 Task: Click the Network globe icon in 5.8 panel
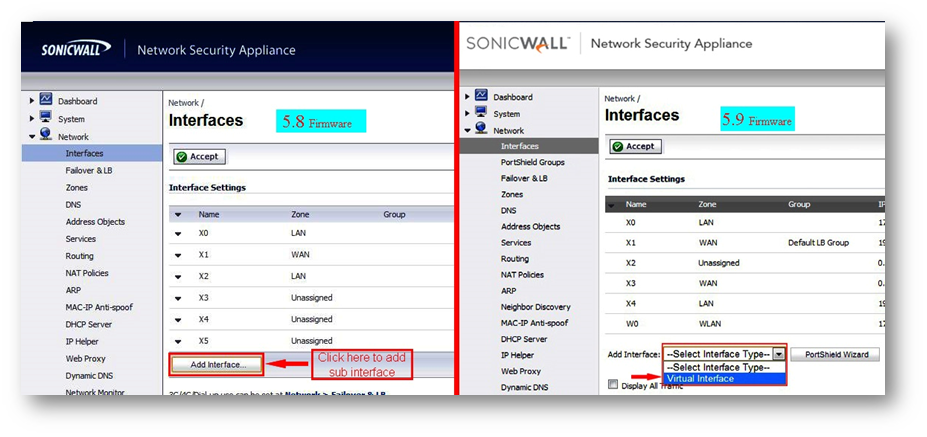(x=46, y=135)
